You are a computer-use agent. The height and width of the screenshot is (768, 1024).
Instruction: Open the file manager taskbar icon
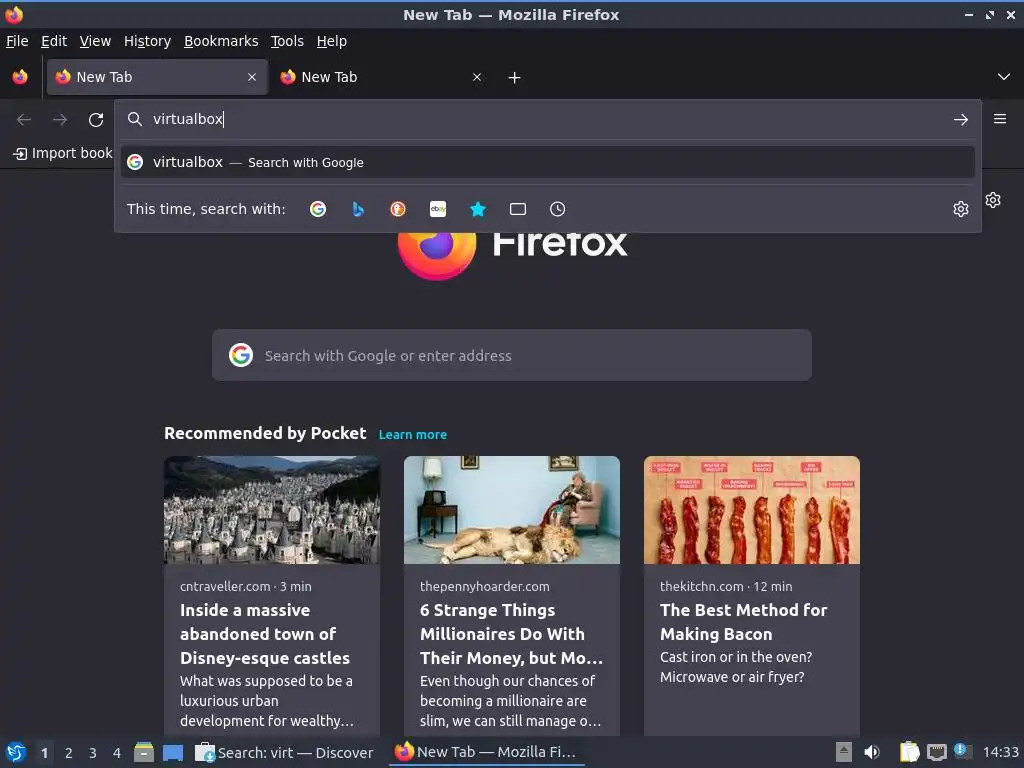pos(144,752)
